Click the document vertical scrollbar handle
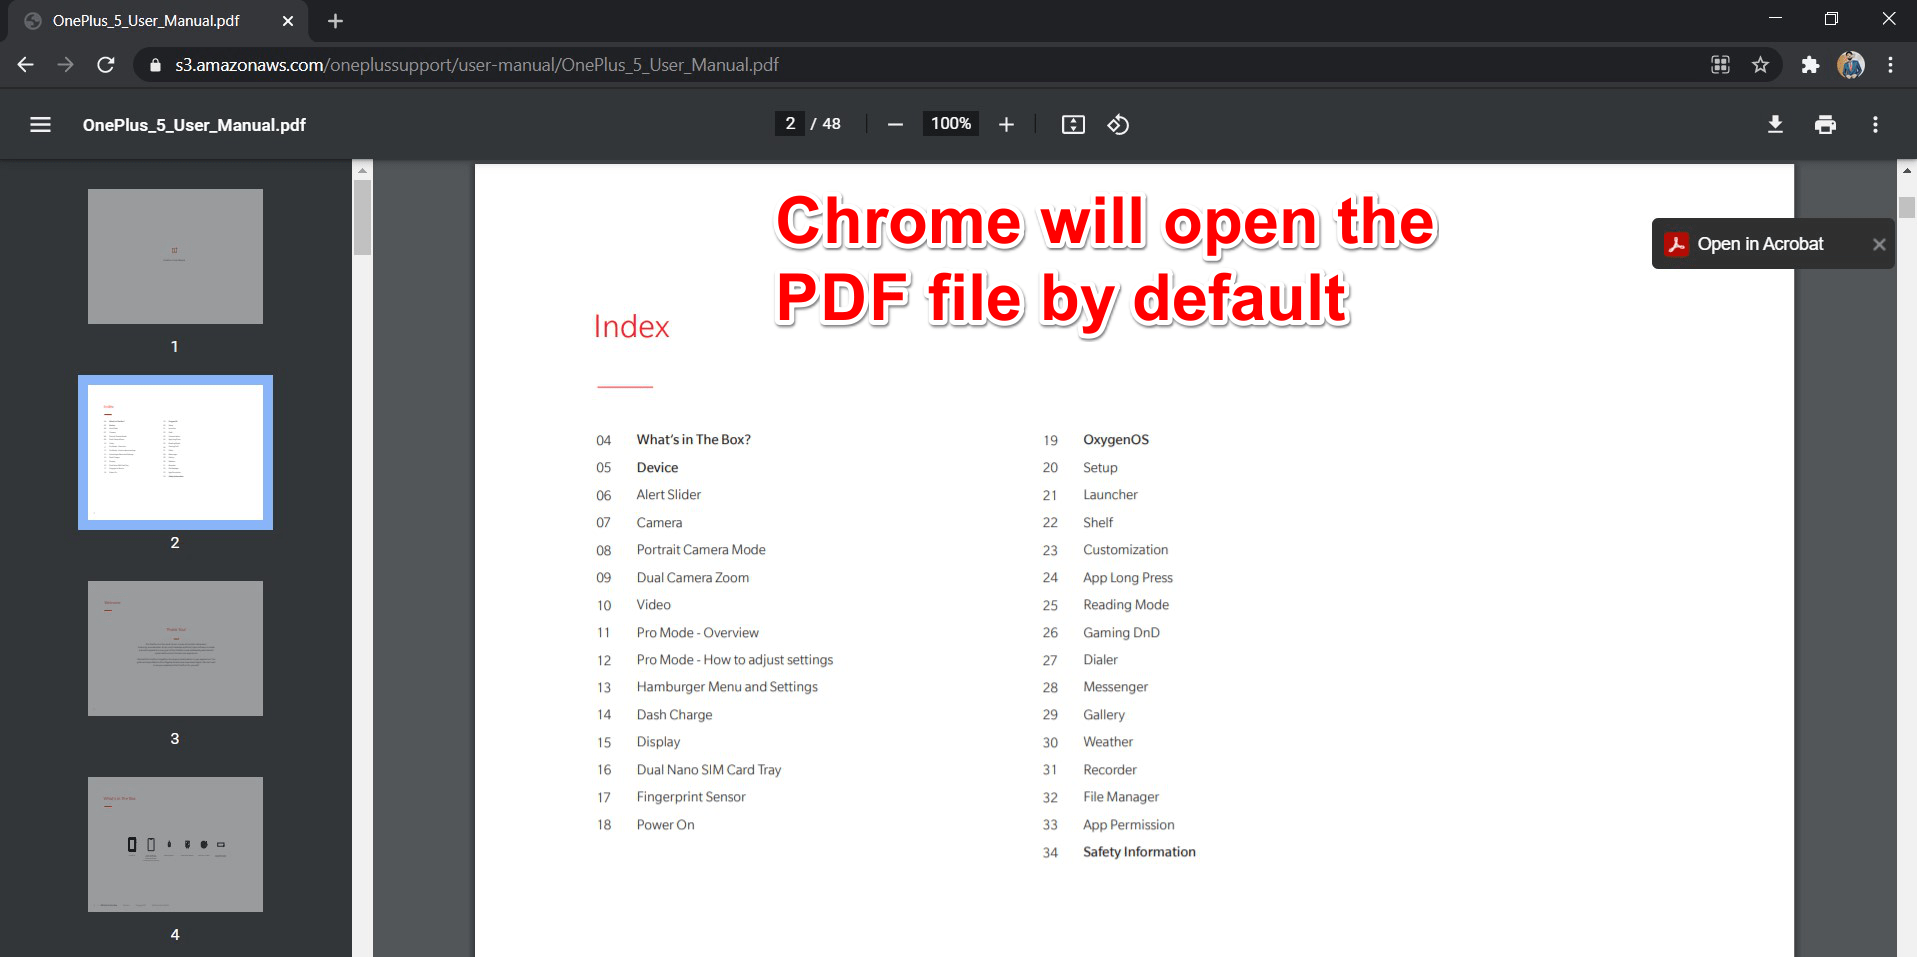Image resolution: width=1917 pixels, height=957 pixels. (1907, 208)
